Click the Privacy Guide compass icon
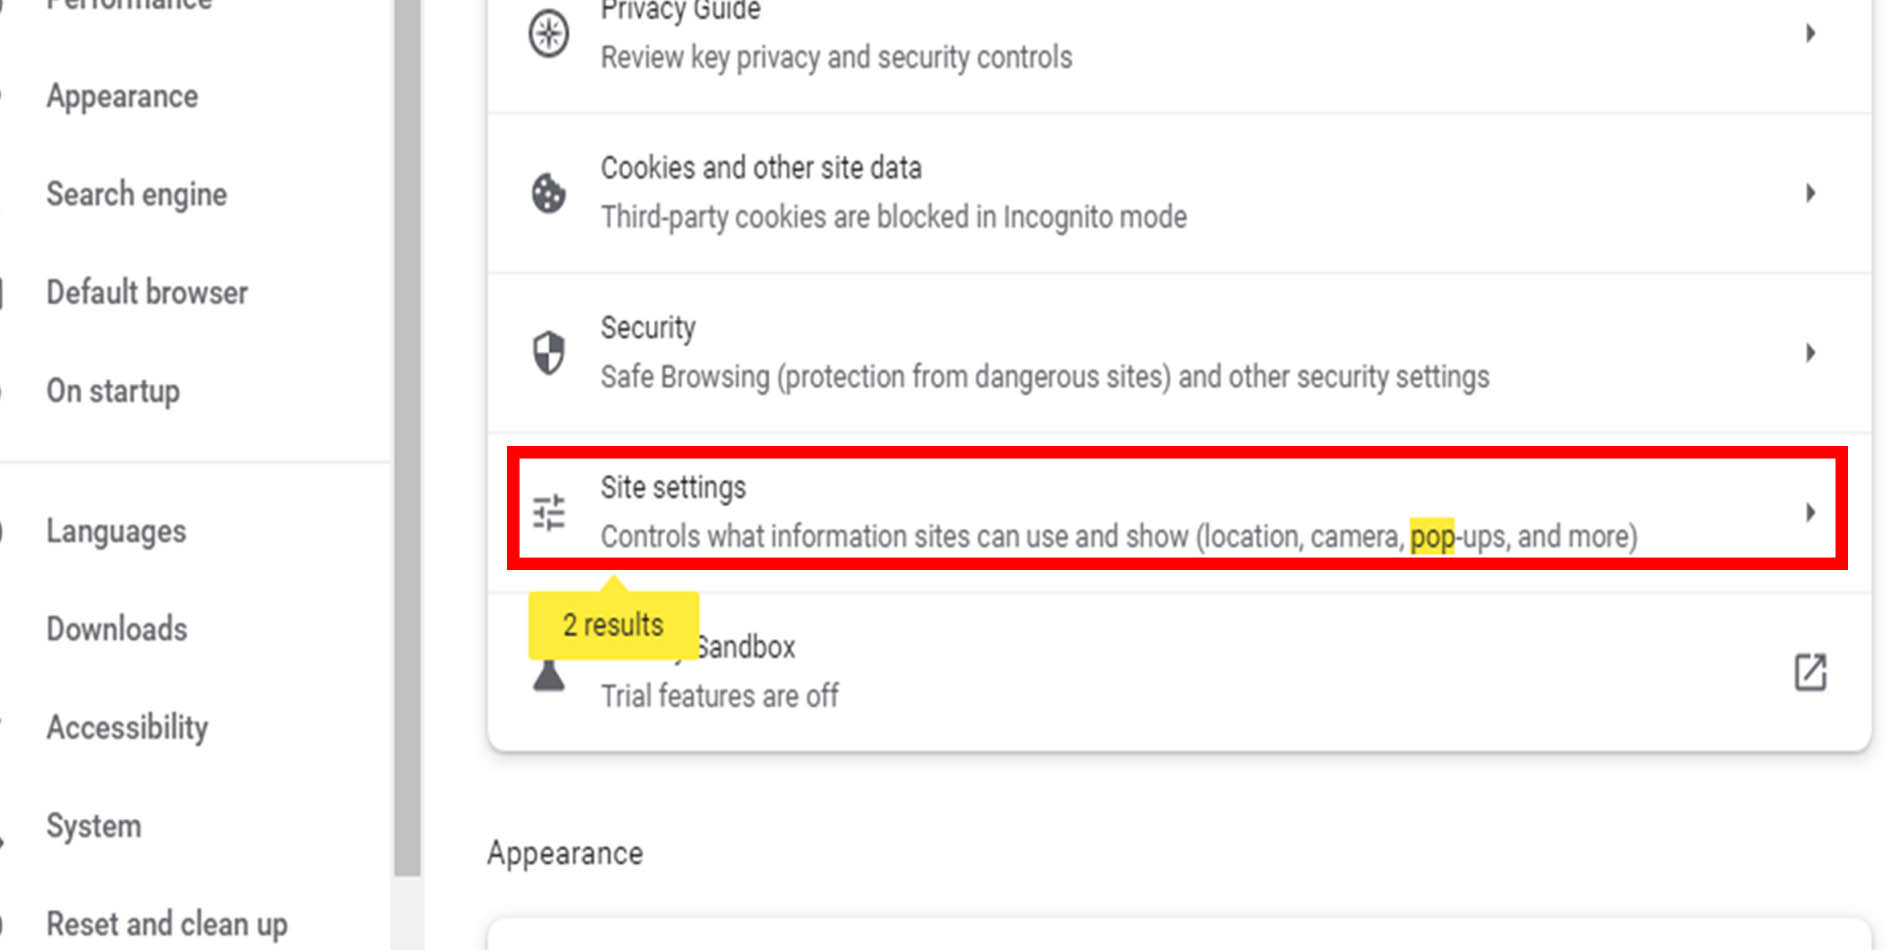Image resolution: width=1890 pixels, height=950 pixels. point(548,34)
